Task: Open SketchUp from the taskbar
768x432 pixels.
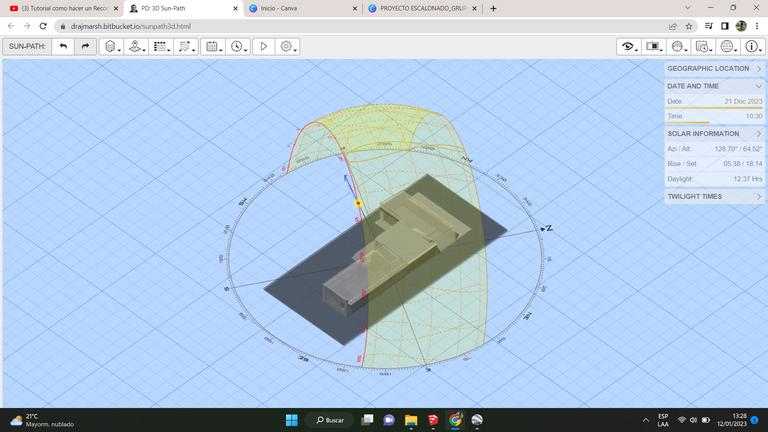Action: (x=433, y=420)
